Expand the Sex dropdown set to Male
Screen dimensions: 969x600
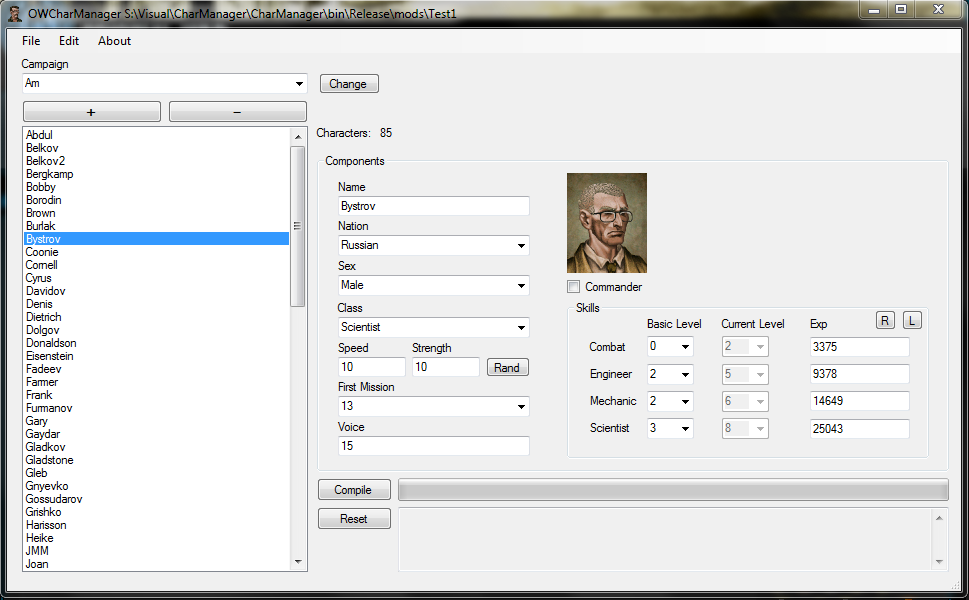[x=521, y=285]
